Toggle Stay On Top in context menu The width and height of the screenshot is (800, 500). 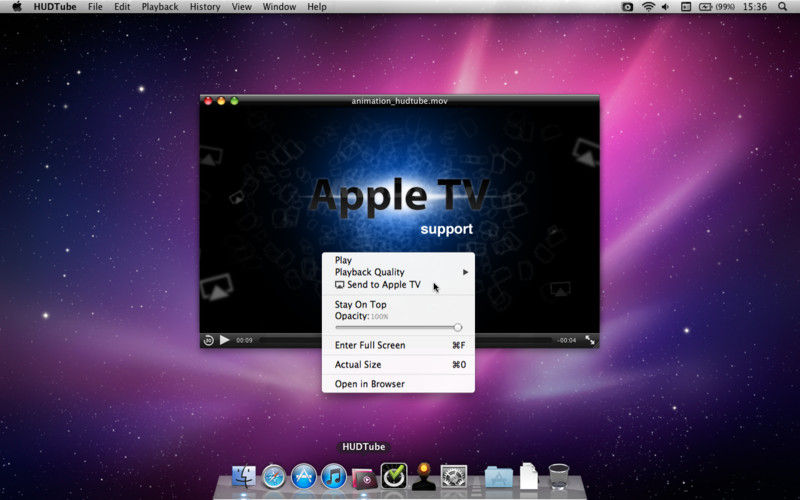[x=361, y=305]
